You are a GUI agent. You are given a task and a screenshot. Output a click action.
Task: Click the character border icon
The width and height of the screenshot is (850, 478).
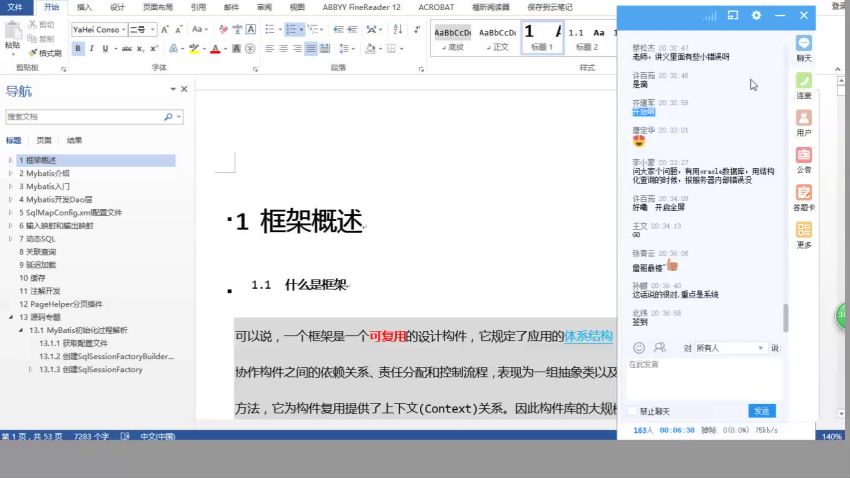pos(250,29)
